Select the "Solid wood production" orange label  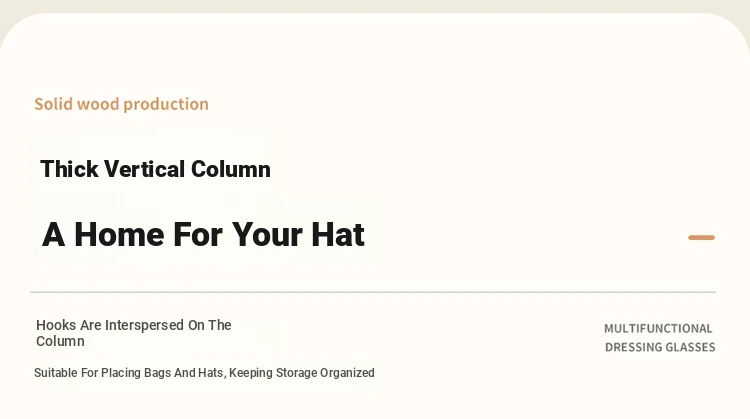tap(121, 104)
